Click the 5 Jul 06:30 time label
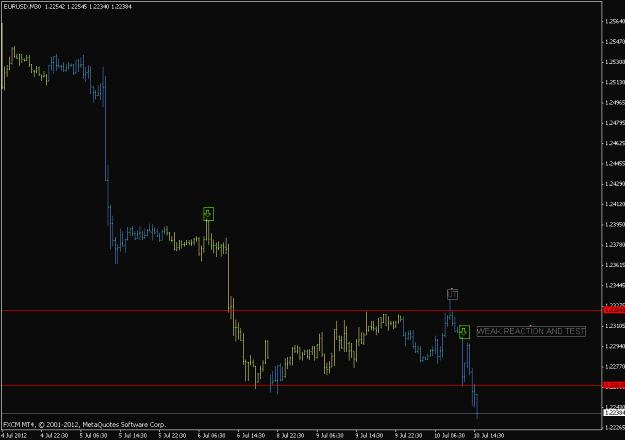Screen dimensions: 625x440 tap(93, 436)
